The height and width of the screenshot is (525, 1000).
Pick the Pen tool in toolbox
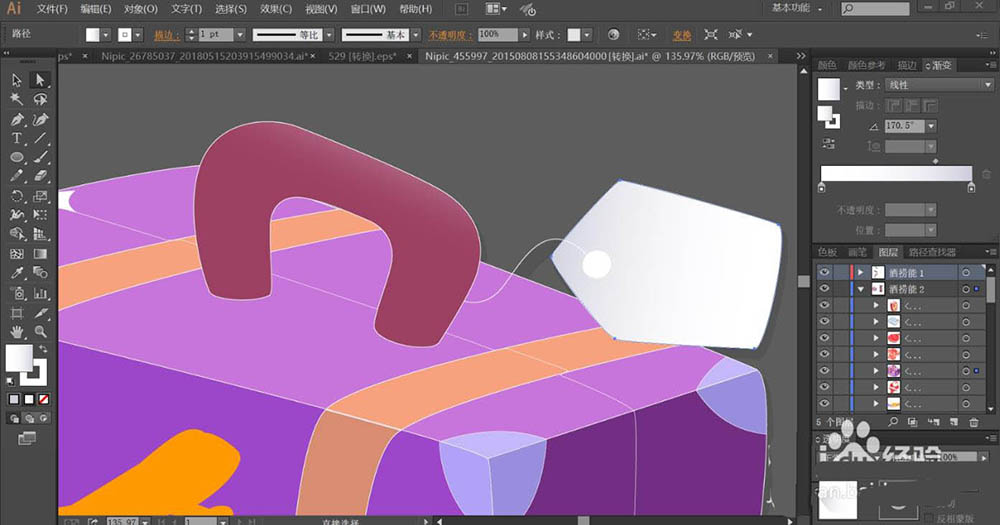click(x=17, y=119)
